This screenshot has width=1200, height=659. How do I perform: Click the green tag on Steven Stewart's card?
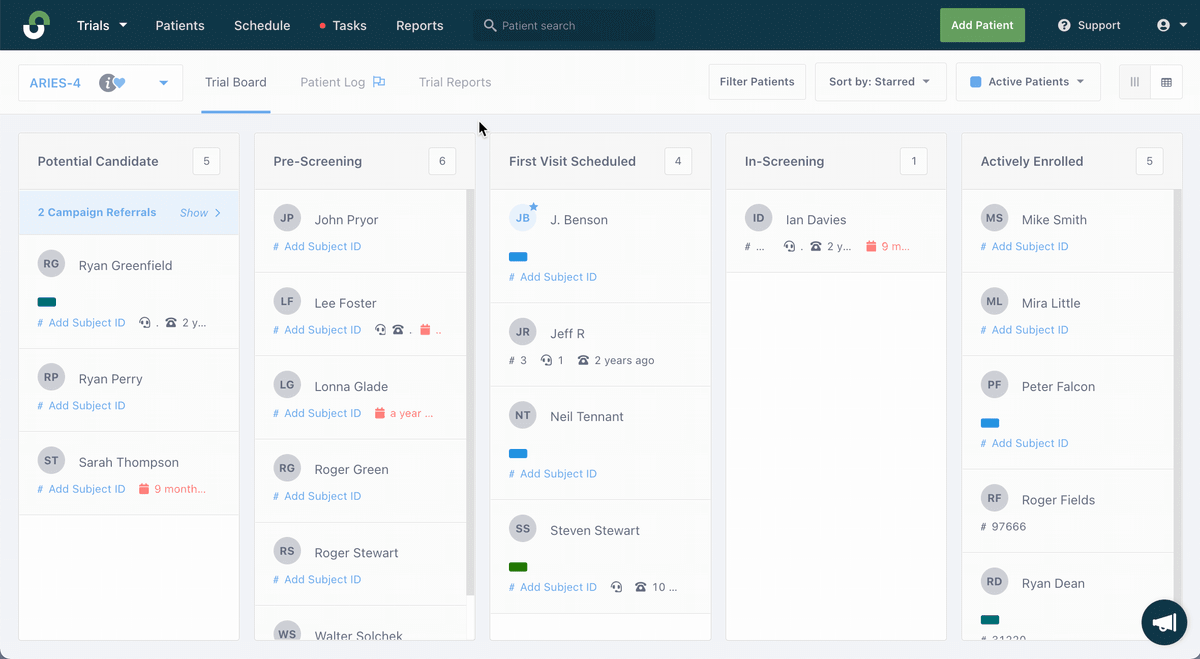pos(518,567)
